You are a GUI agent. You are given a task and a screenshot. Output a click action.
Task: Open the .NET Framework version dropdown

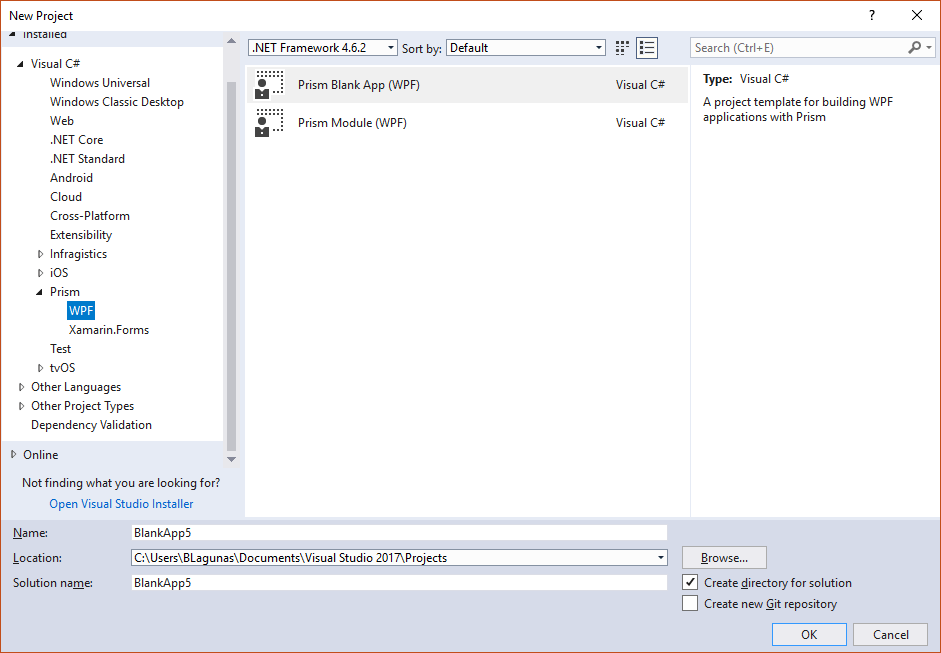pos(323,47)
